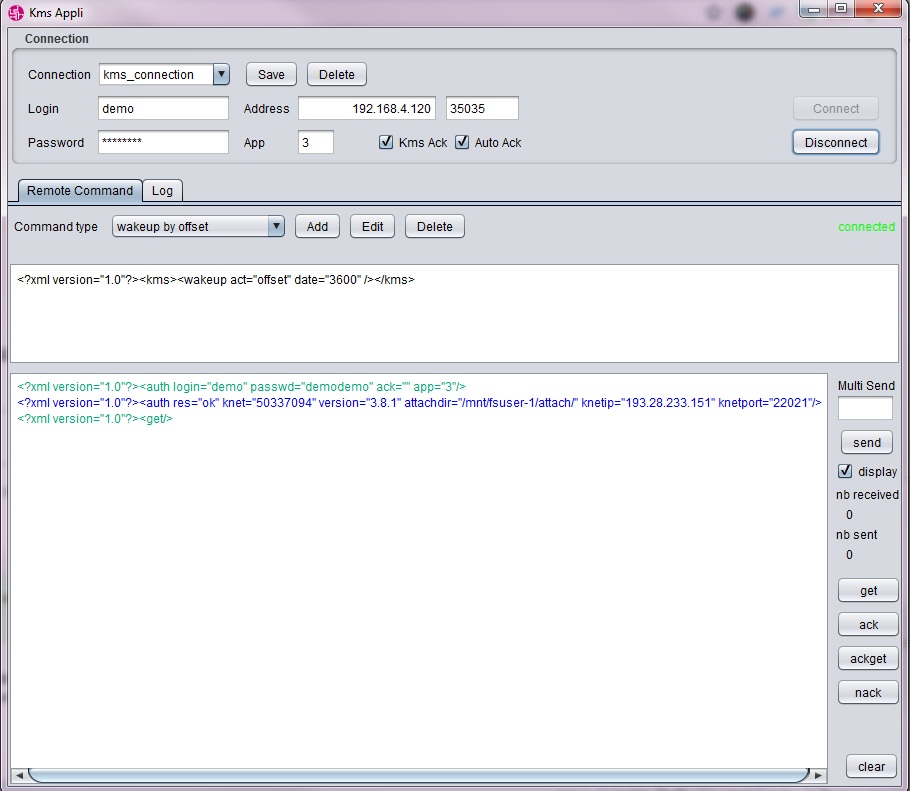The image size is (910, 791).
Task: Click the Multi Send input field
Action: pyautogui.click(x=865, y=408)
